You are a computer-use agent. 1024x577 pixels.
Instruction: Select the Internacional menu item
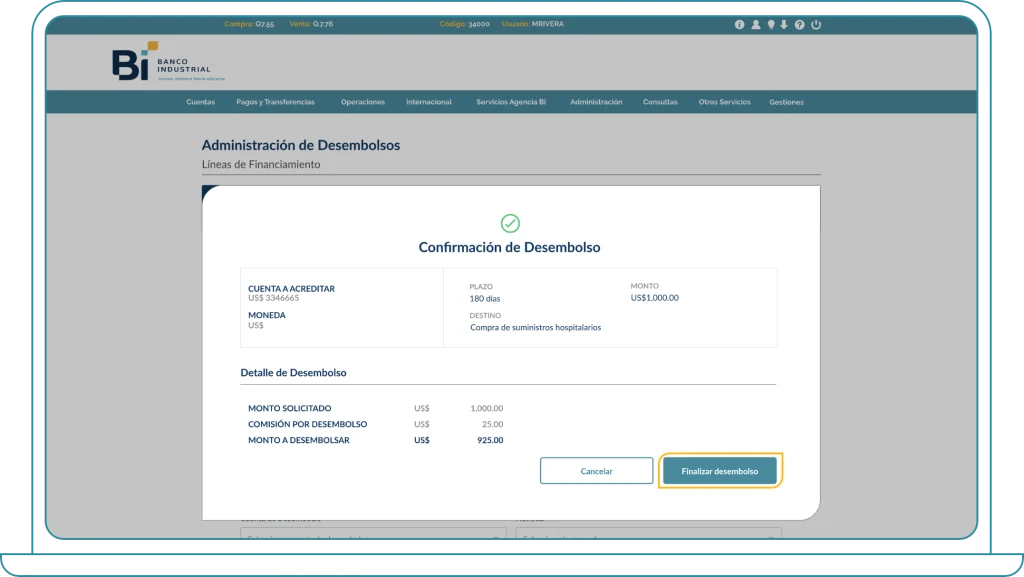click(x=429, y=102)
